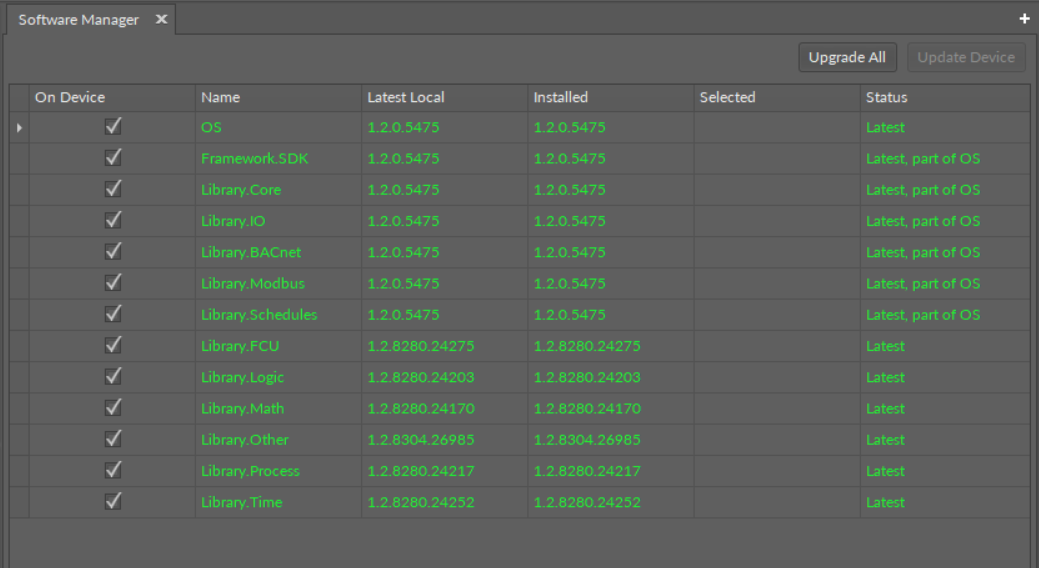Toggle the Library.FCU On Device checkbox

[113, 346]
